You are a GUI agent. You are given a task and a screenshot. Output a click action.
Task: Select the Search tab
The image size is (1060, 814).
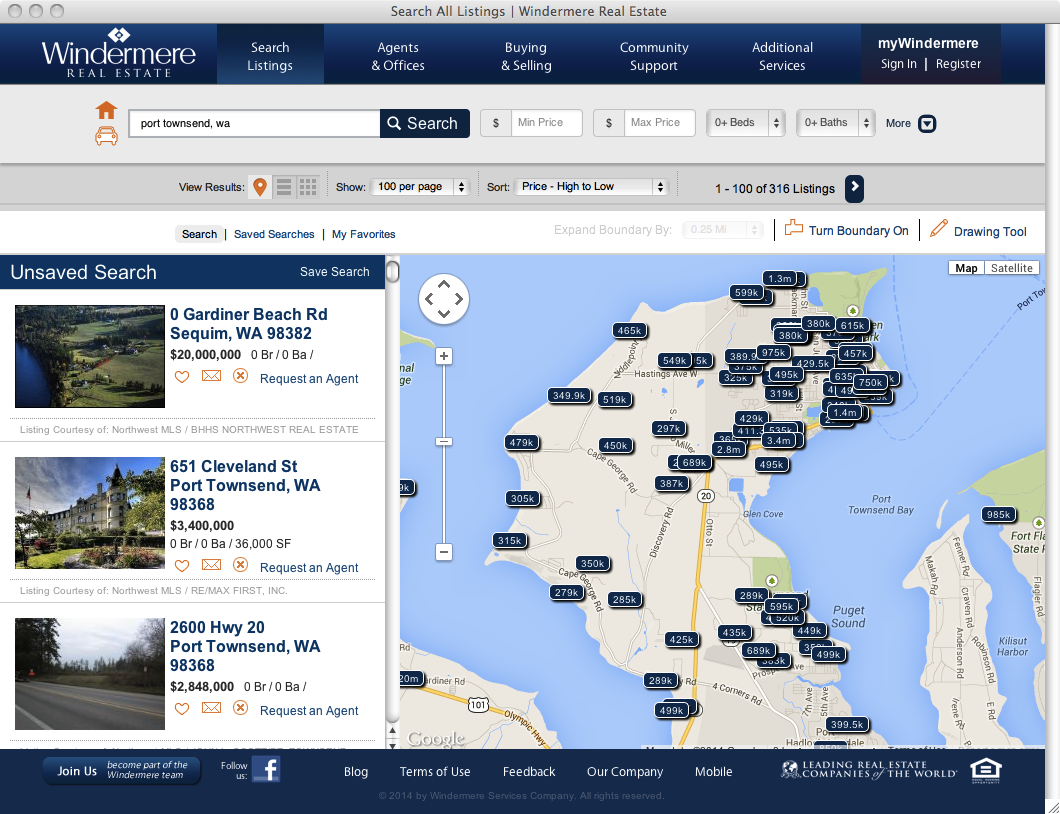[199, 234]
